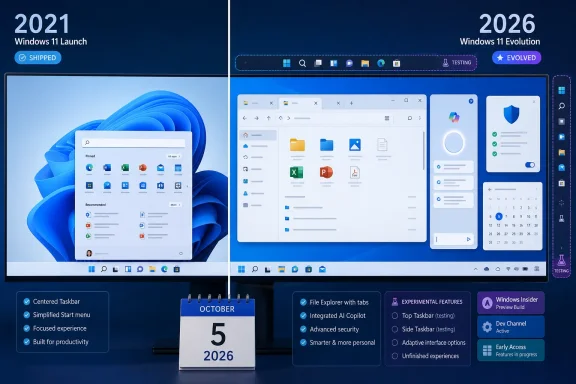Viewport: 576px width, 384px height.
Task: Click the Dev Channel Active button
Action: pyautogui.click(x=511, y=327)
